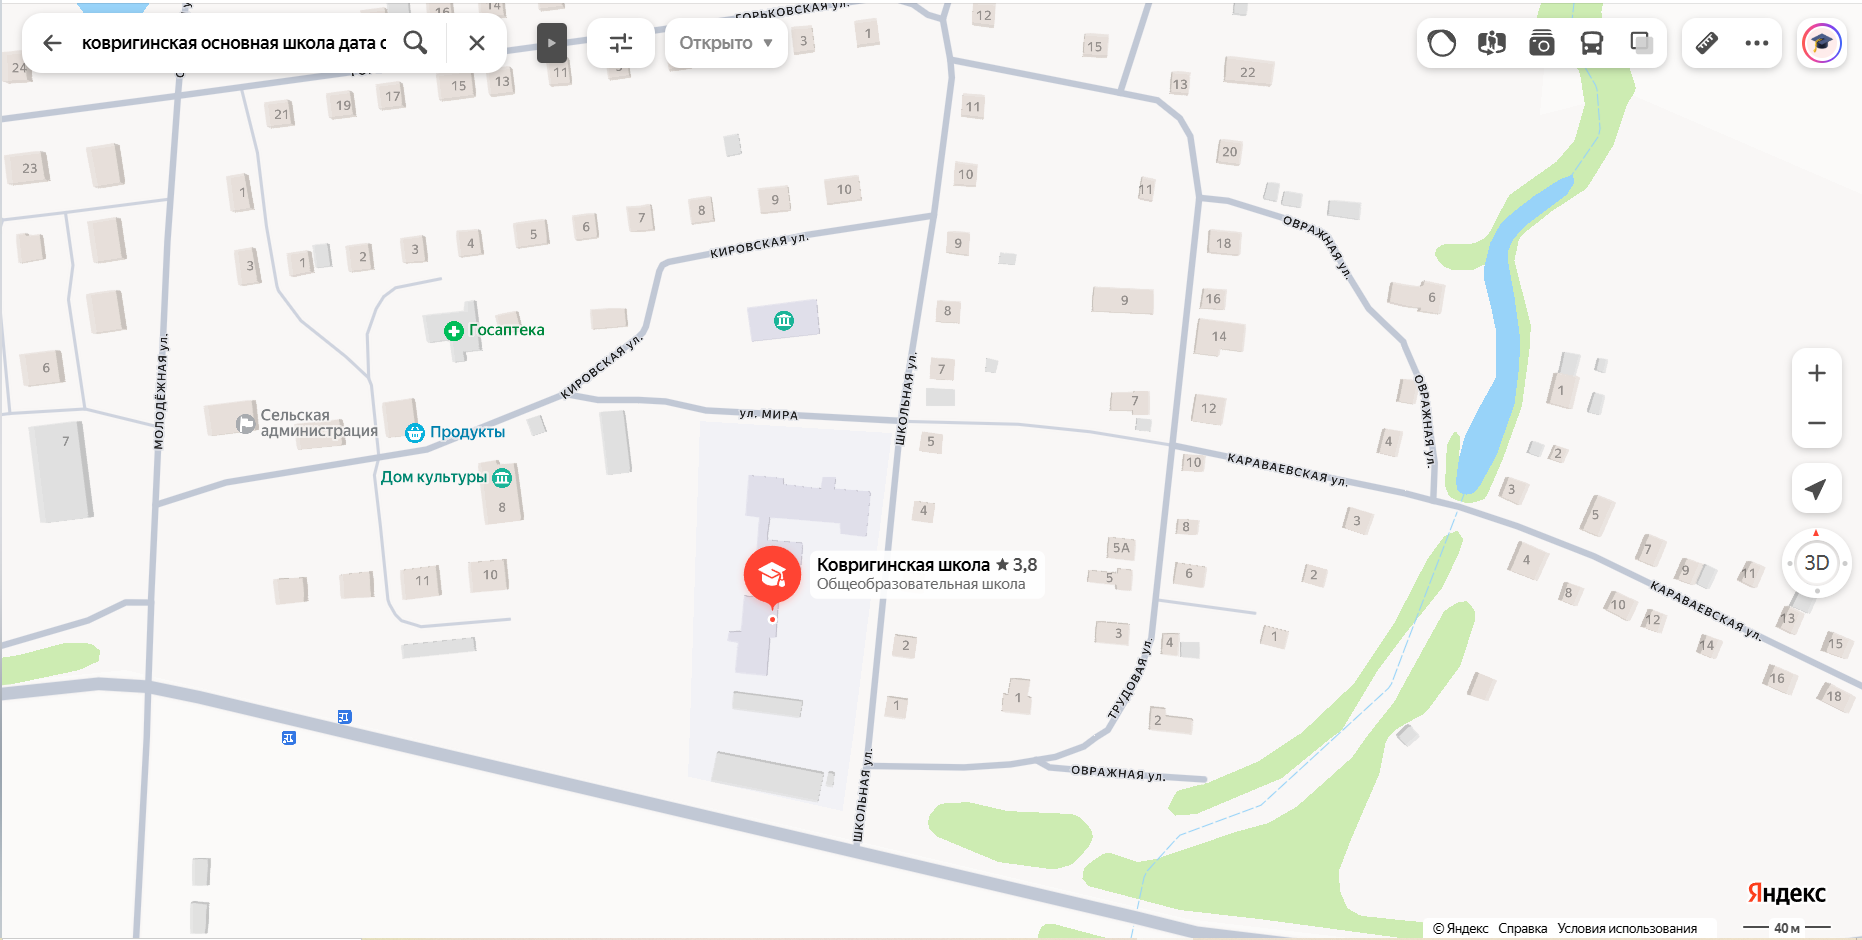This screenshot has height=940, width=1862.
Task: Open the user profile avatar
Action: click(x=1822, y=43)
